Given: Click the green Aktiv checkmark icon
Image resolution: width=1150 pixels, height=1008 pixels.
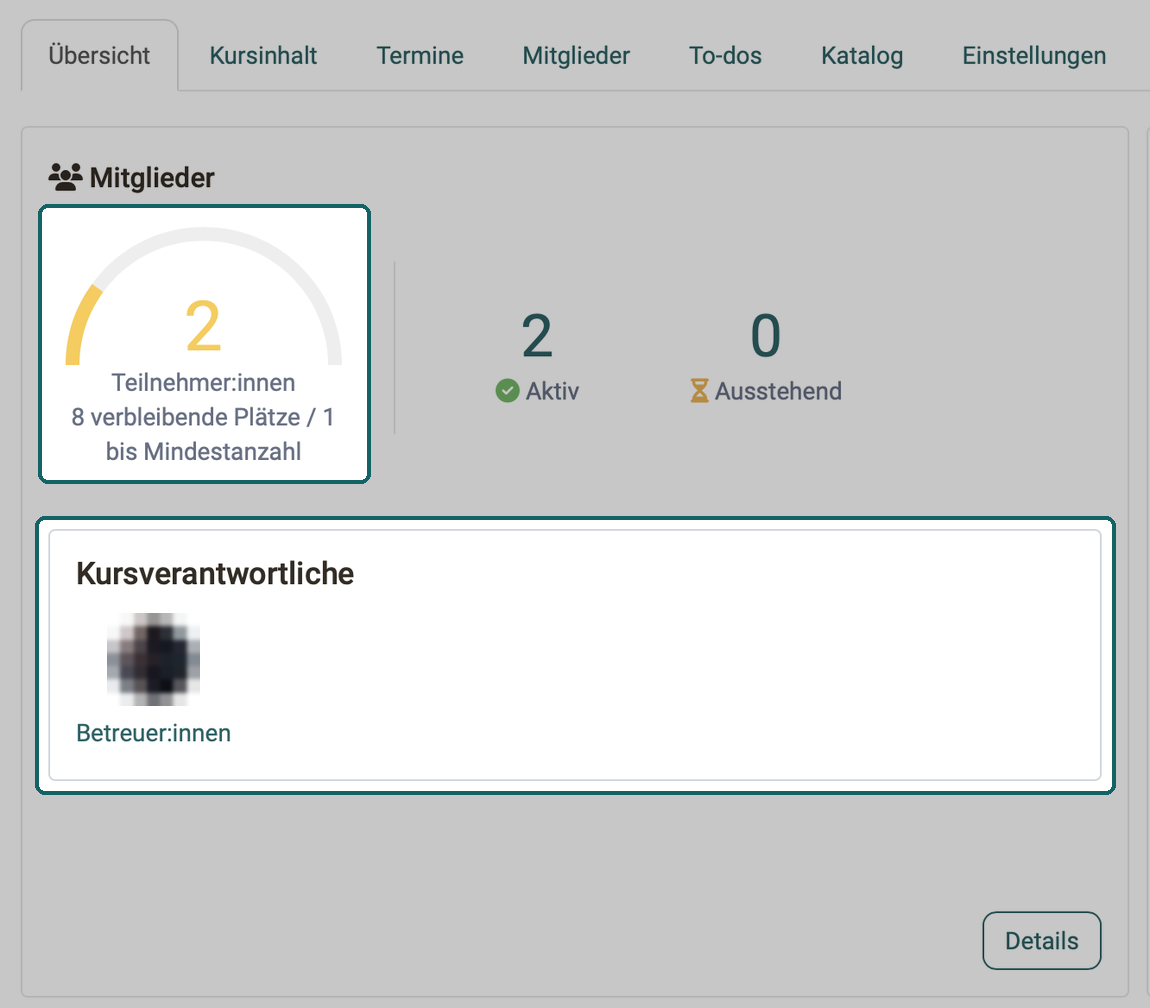Looking at the screenshot, I should [508, 391].
